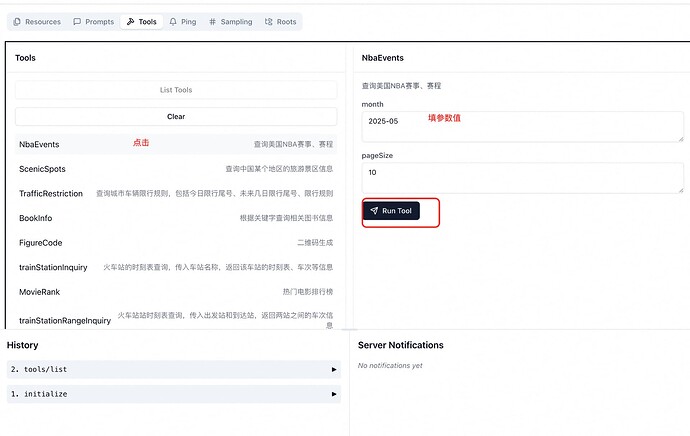
Task: Select the NbaEvents tool row
Action: (x=176, y=144)
